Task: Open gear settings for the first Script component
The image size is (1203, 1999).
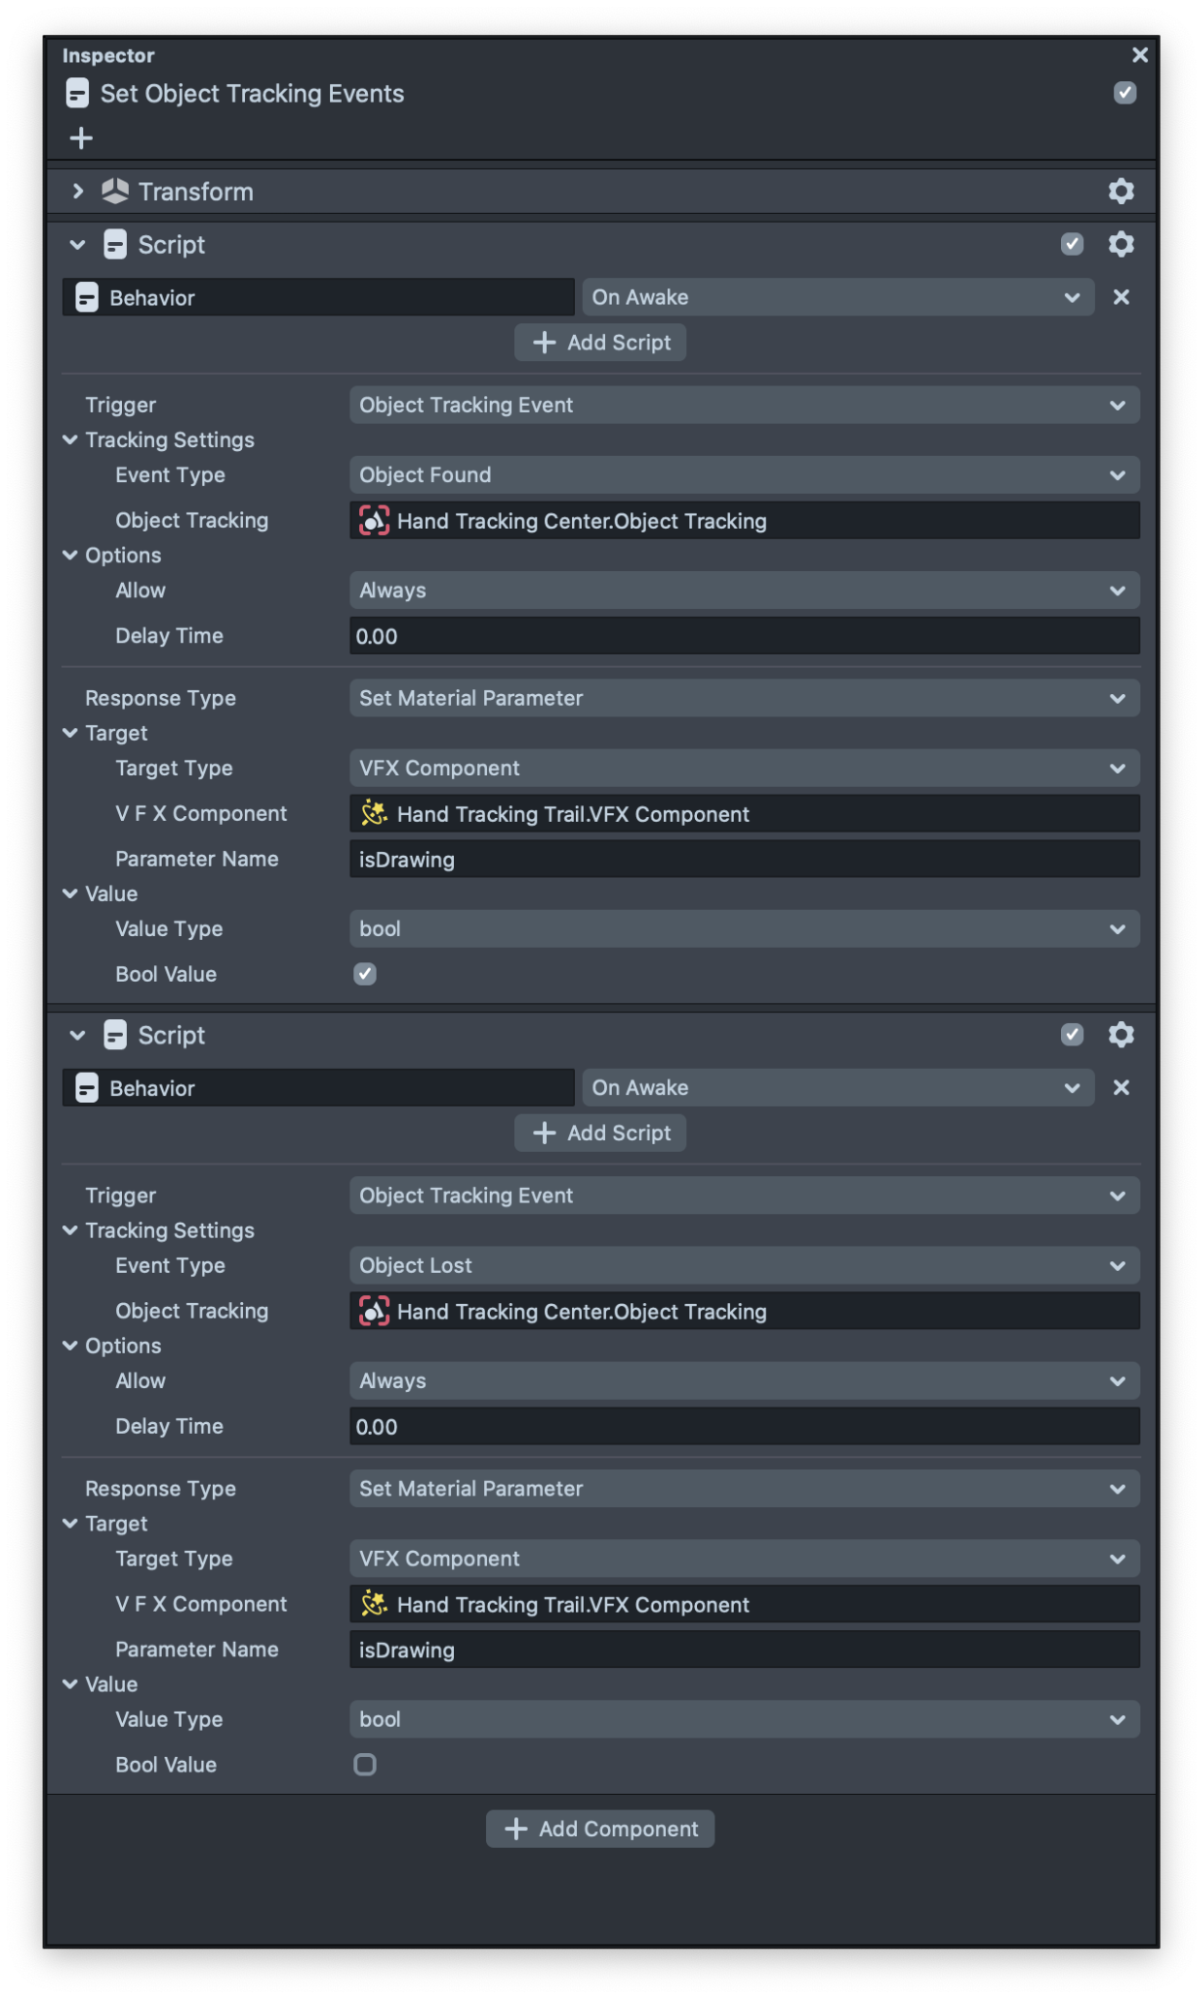Action: coord(1121,244)
